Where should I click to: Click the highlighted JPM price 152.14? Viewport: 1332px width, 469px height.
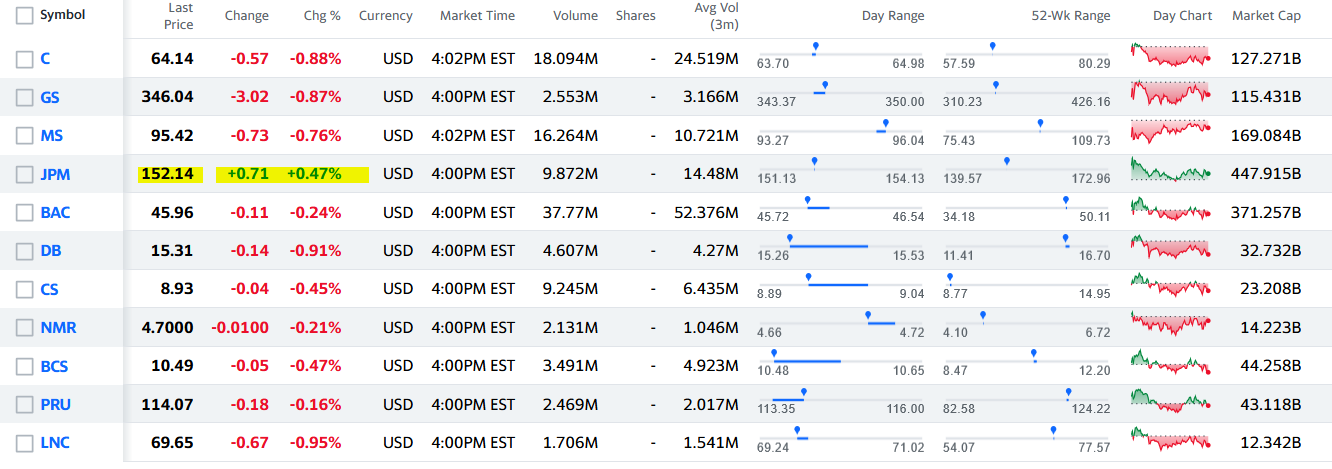[167, 175]
